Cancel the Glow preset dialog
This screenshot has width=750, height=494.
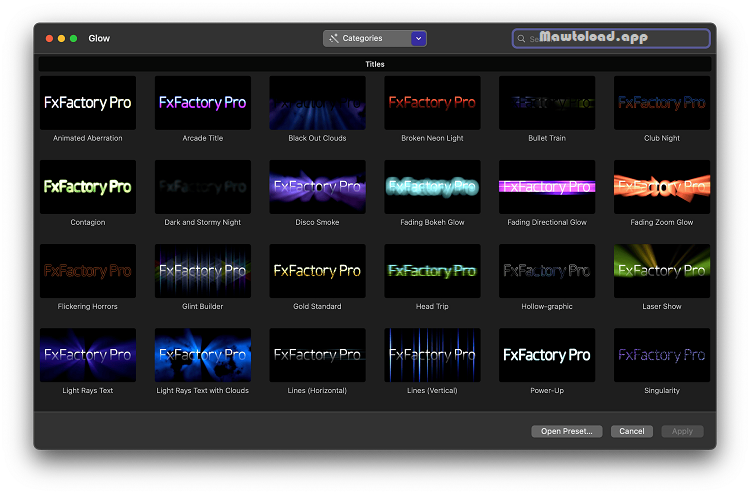[x=632, y=431]
